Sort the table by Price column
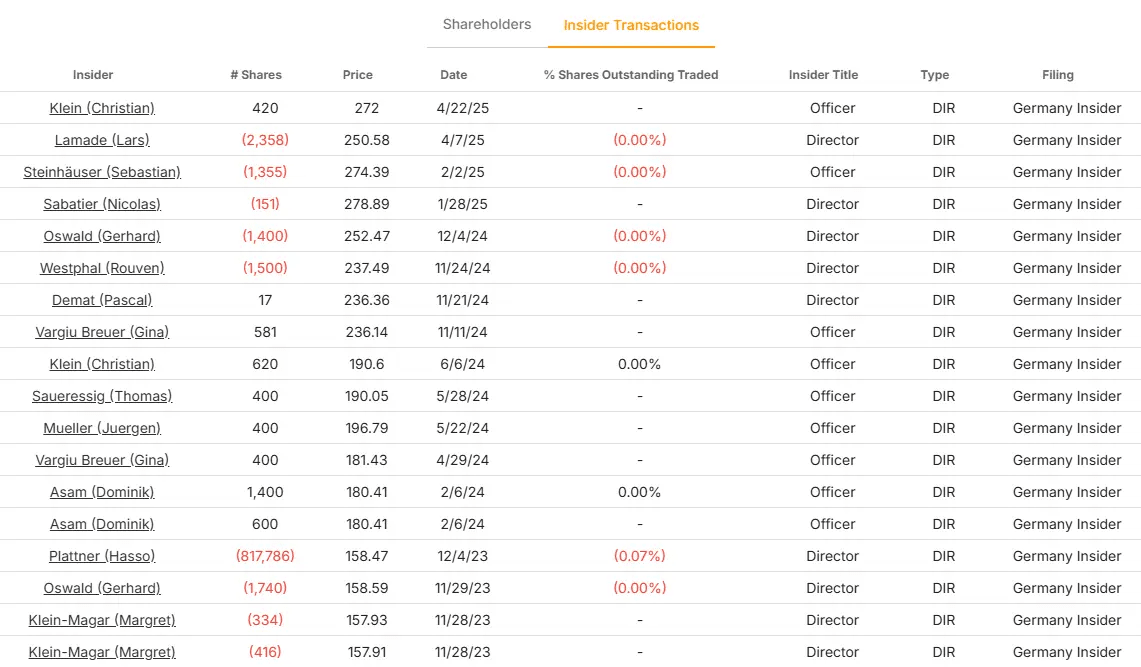Screen dimensions: 1141x667 coord(357,74)
